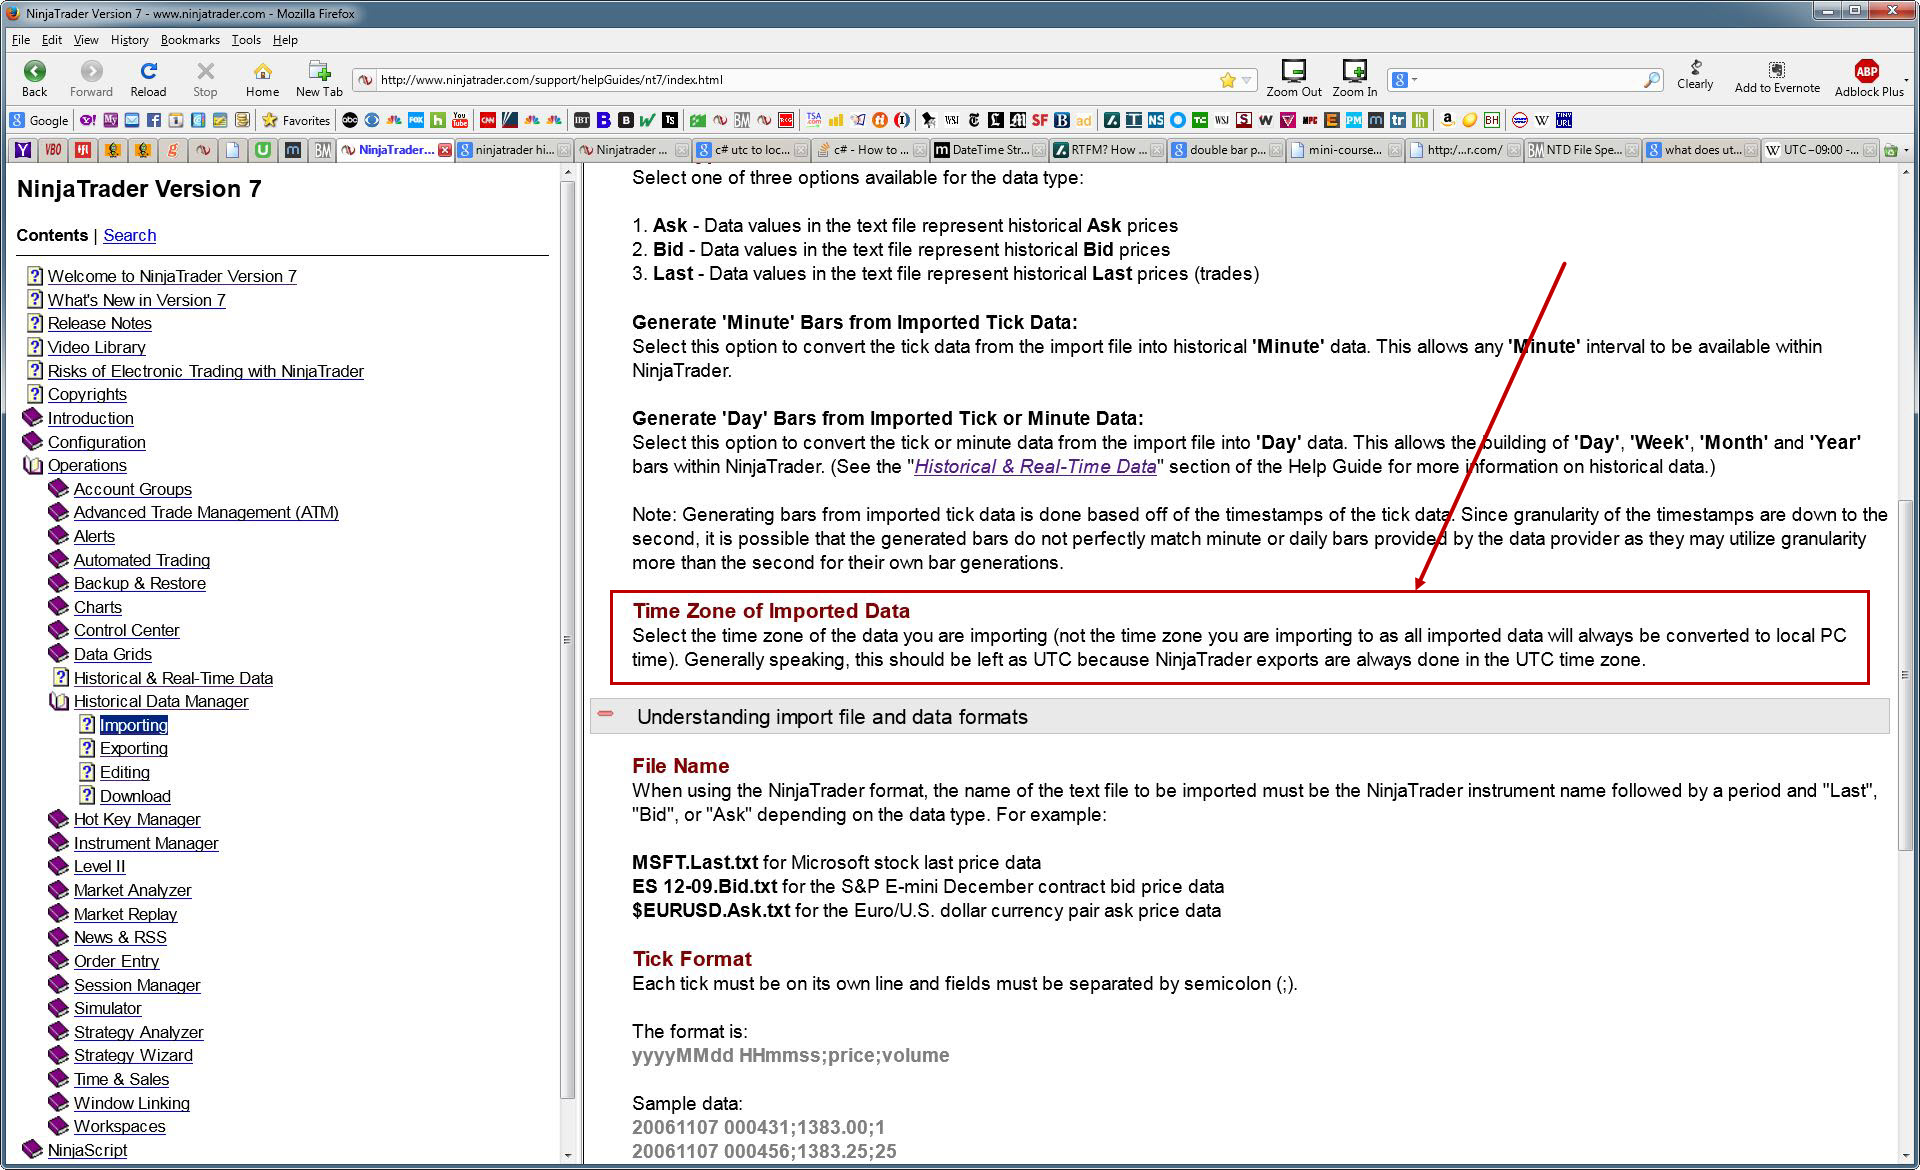This screenshot has width=1920, height=1170.
Task: Open the 'Historical & Real-Time Data' italic link
Action: click(1035, 466)
